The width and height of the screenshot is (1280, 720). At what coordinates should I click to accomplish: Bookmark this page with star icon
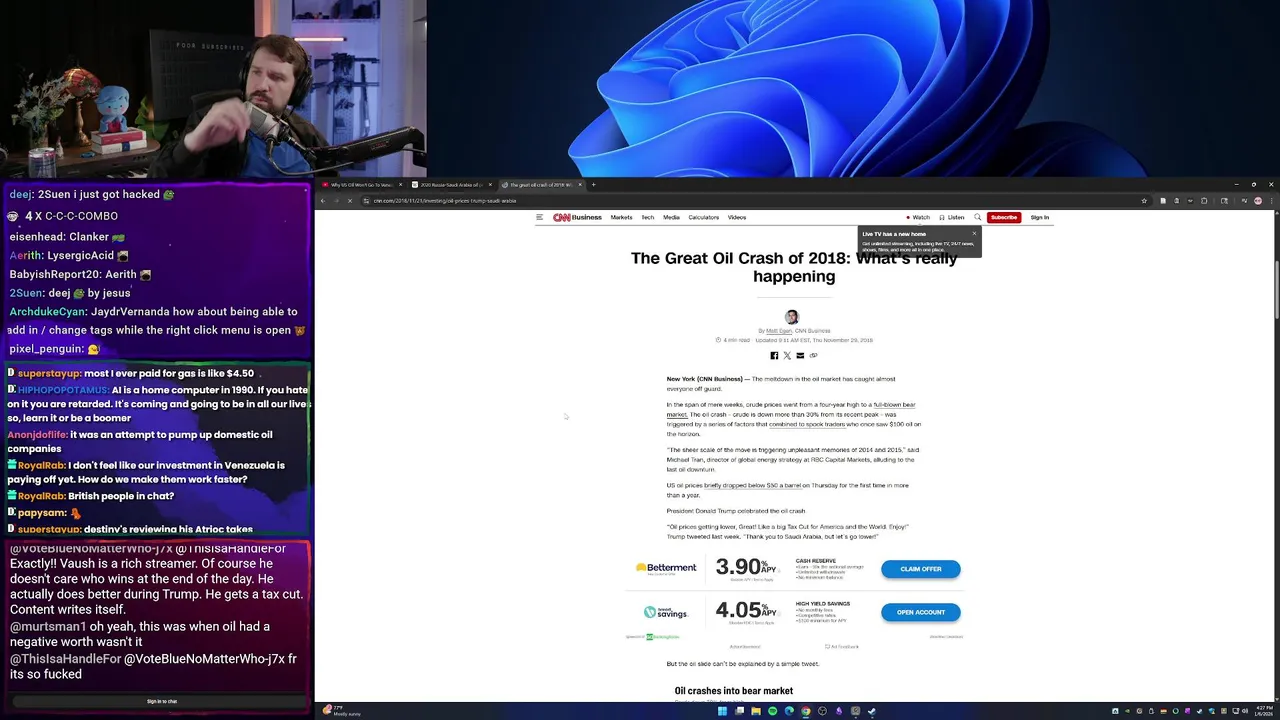click(x=1144, y=201)
